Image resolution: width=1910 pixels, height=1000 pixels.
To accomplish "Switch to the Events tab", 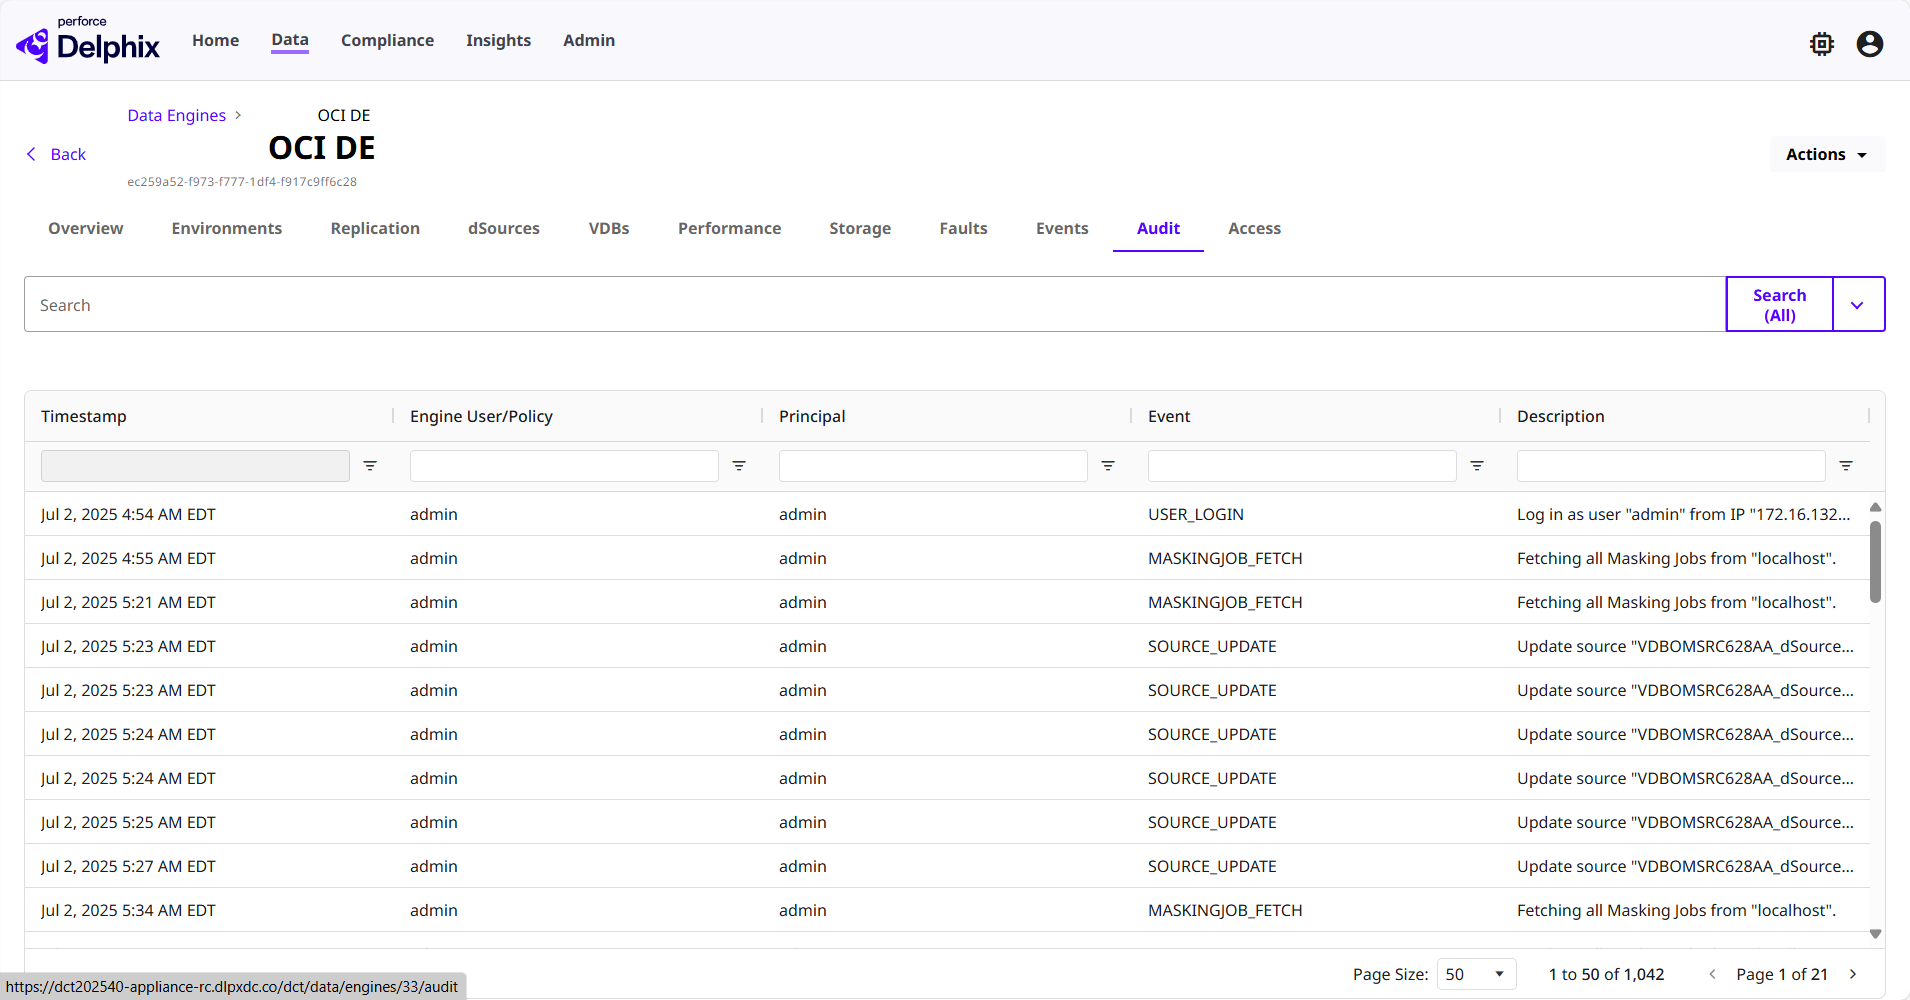I will point(1062,228).
